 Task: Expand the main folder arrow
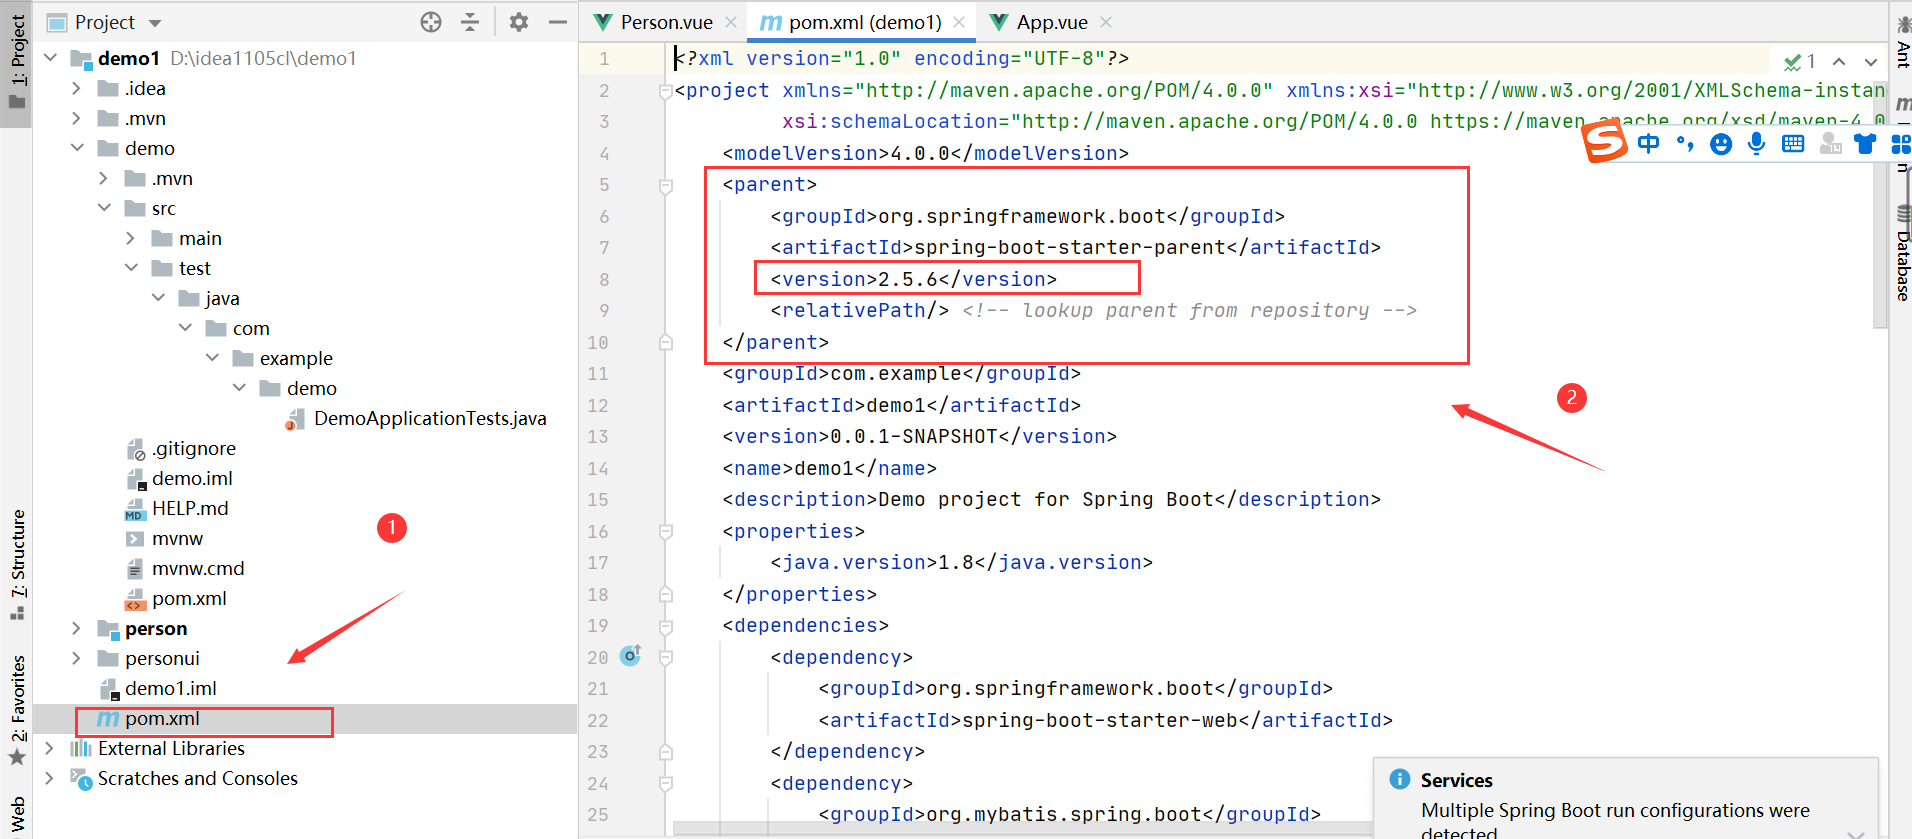point(131,238)
